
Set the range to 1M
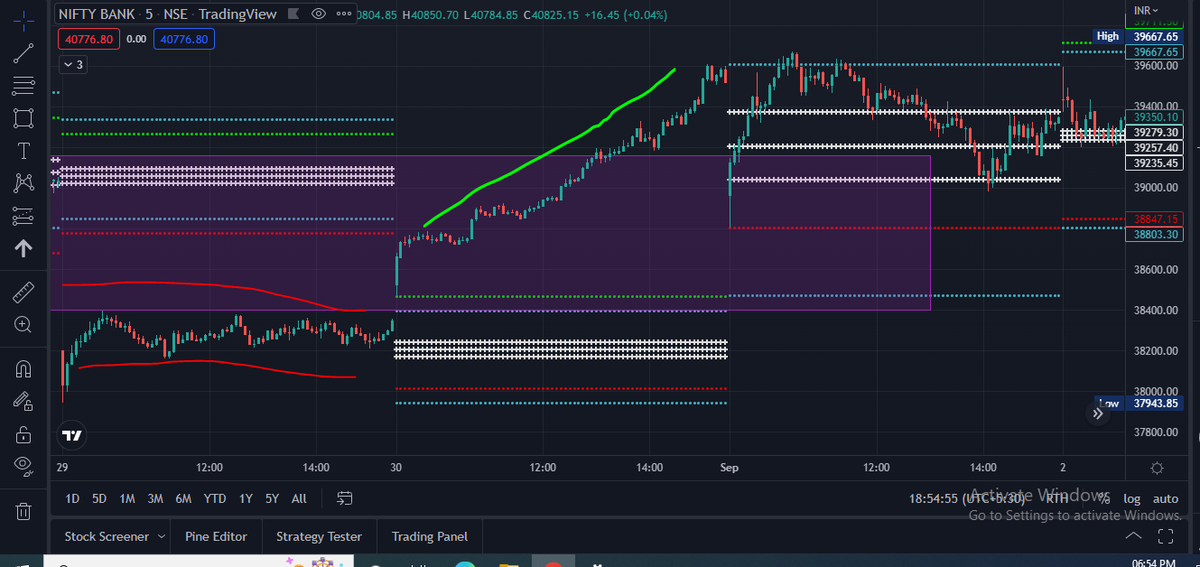pos(127,498)
